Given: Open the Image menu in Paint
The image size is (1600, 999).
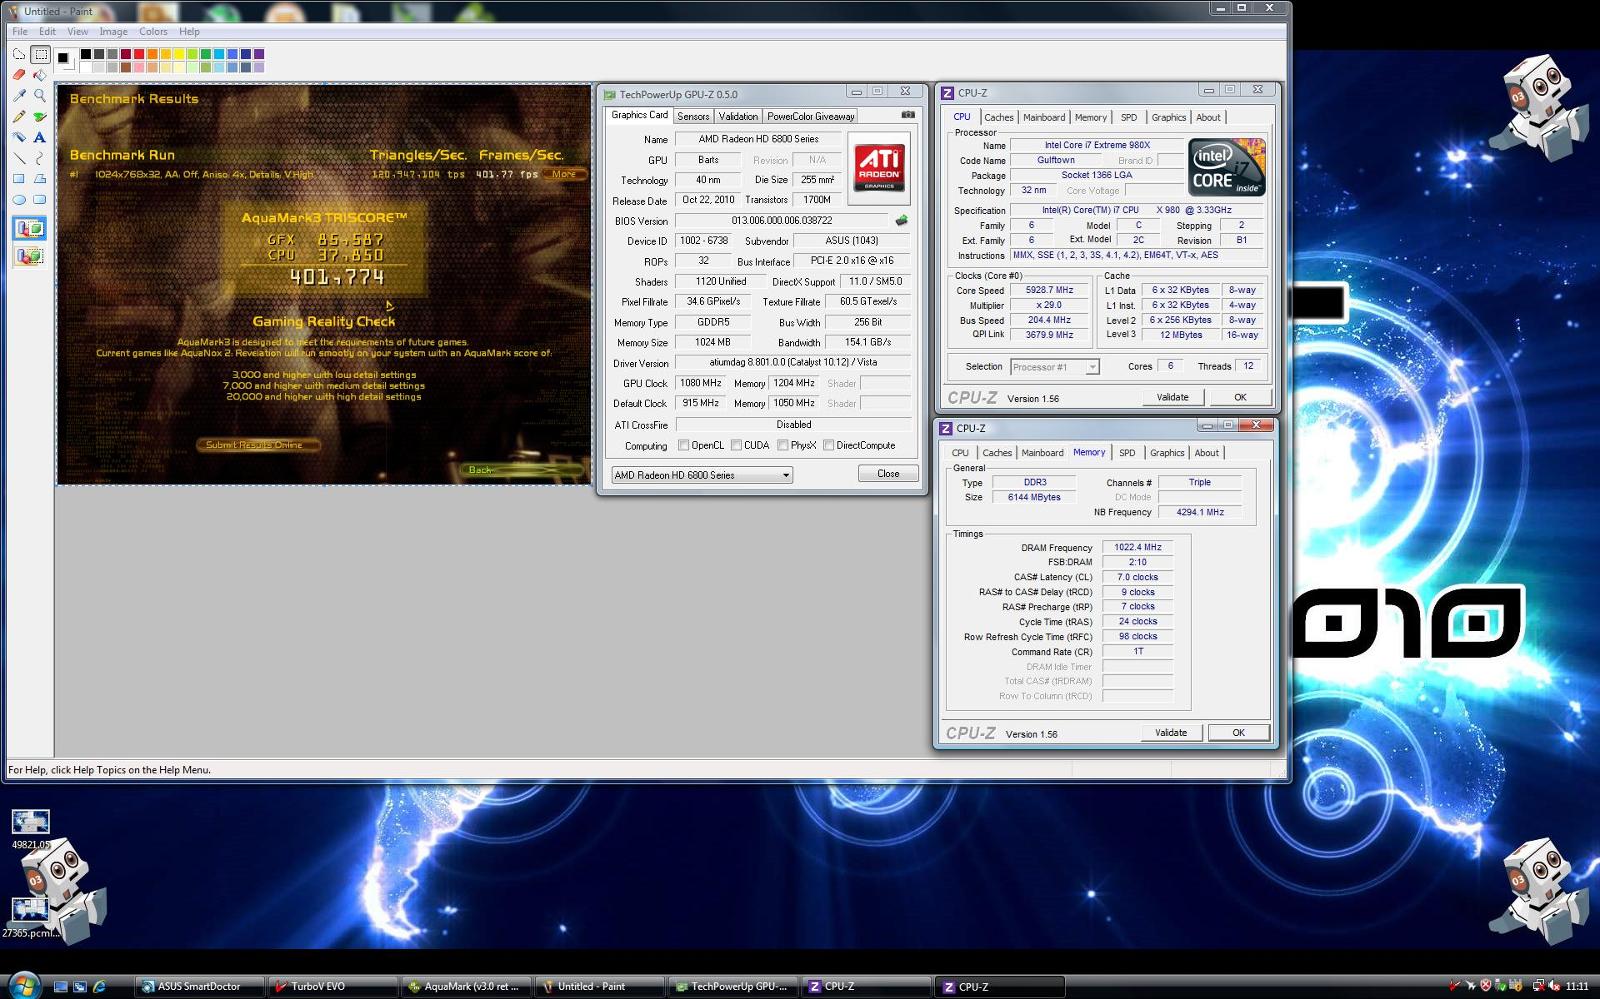Looking at the screenshot, I should tap(113, 32).
